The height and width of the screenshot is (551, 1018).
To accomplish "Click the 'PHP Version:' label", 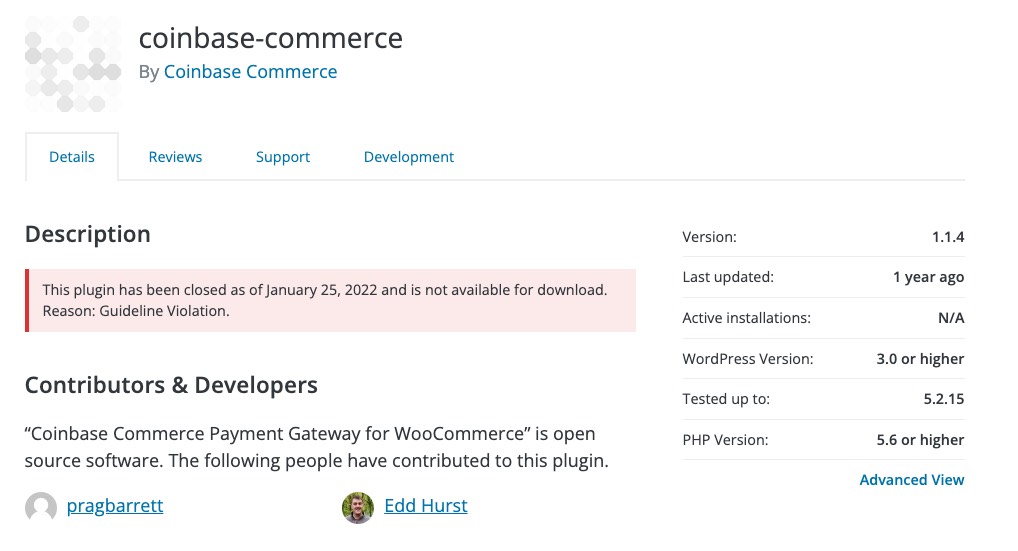I will (x=725, y=440).
